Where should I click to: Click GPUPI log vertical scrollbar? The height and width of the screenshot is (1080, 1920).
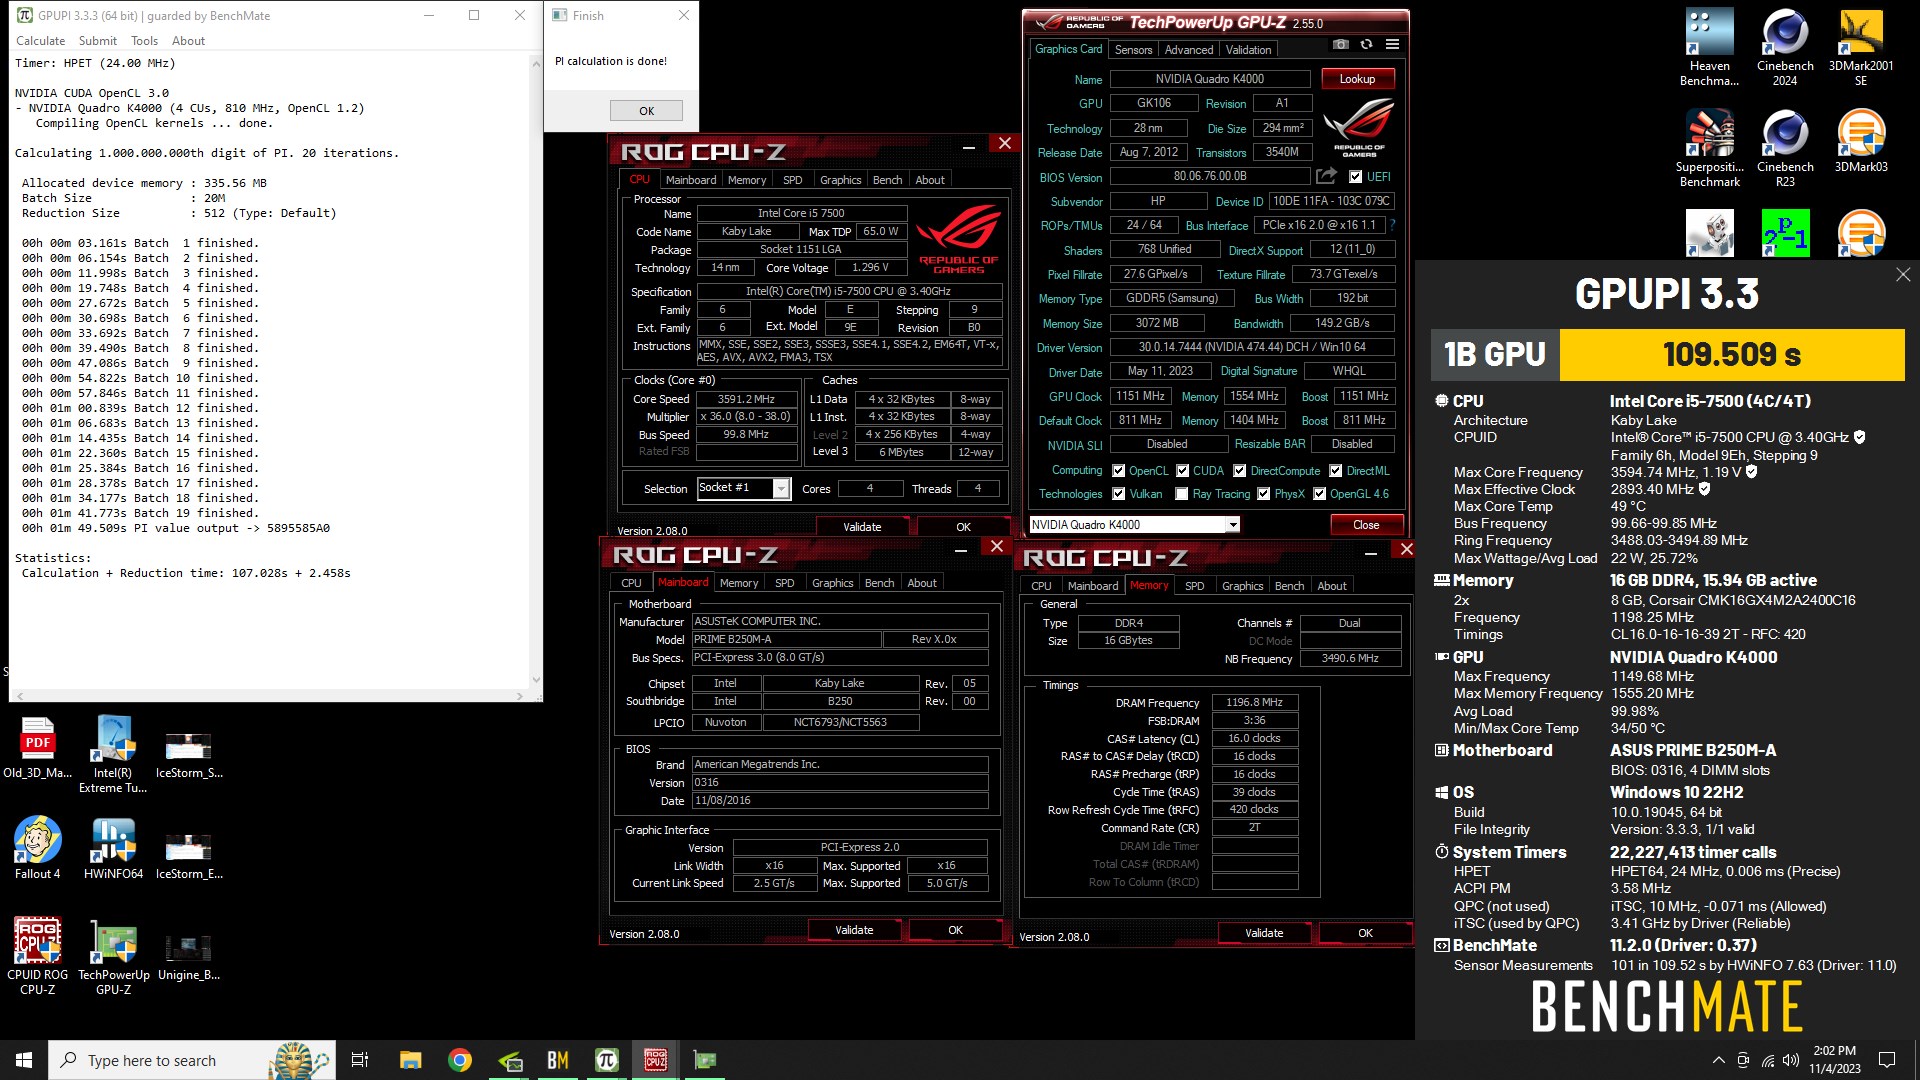point(536,370)
